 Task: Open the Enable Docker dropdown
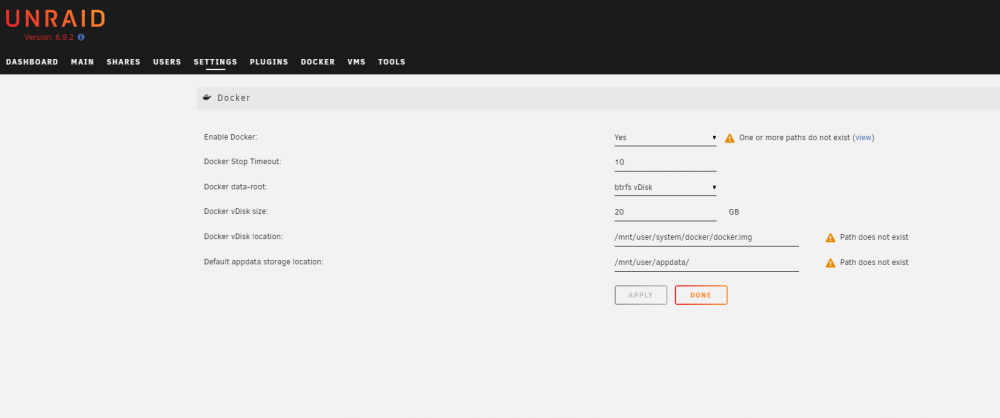pos(665,137)
